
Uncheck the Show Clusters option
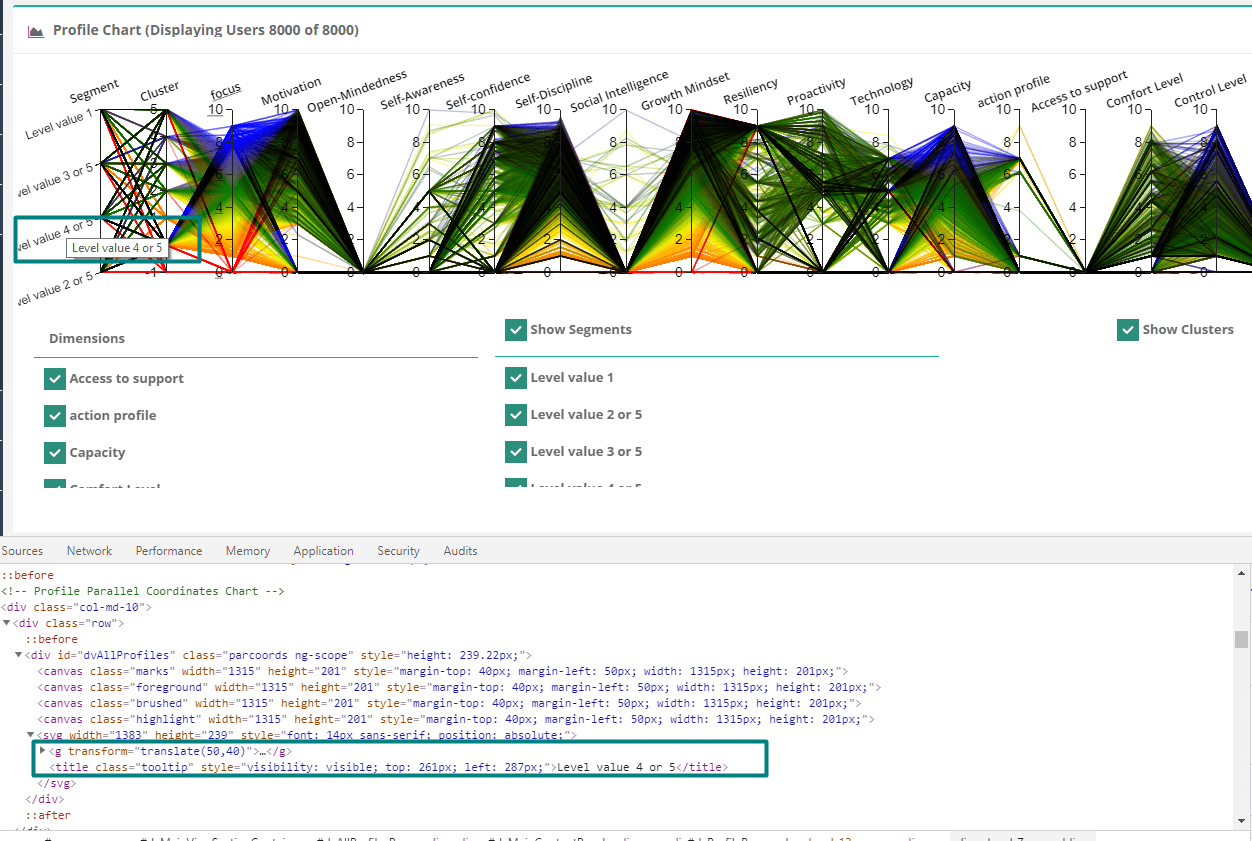1128,329
